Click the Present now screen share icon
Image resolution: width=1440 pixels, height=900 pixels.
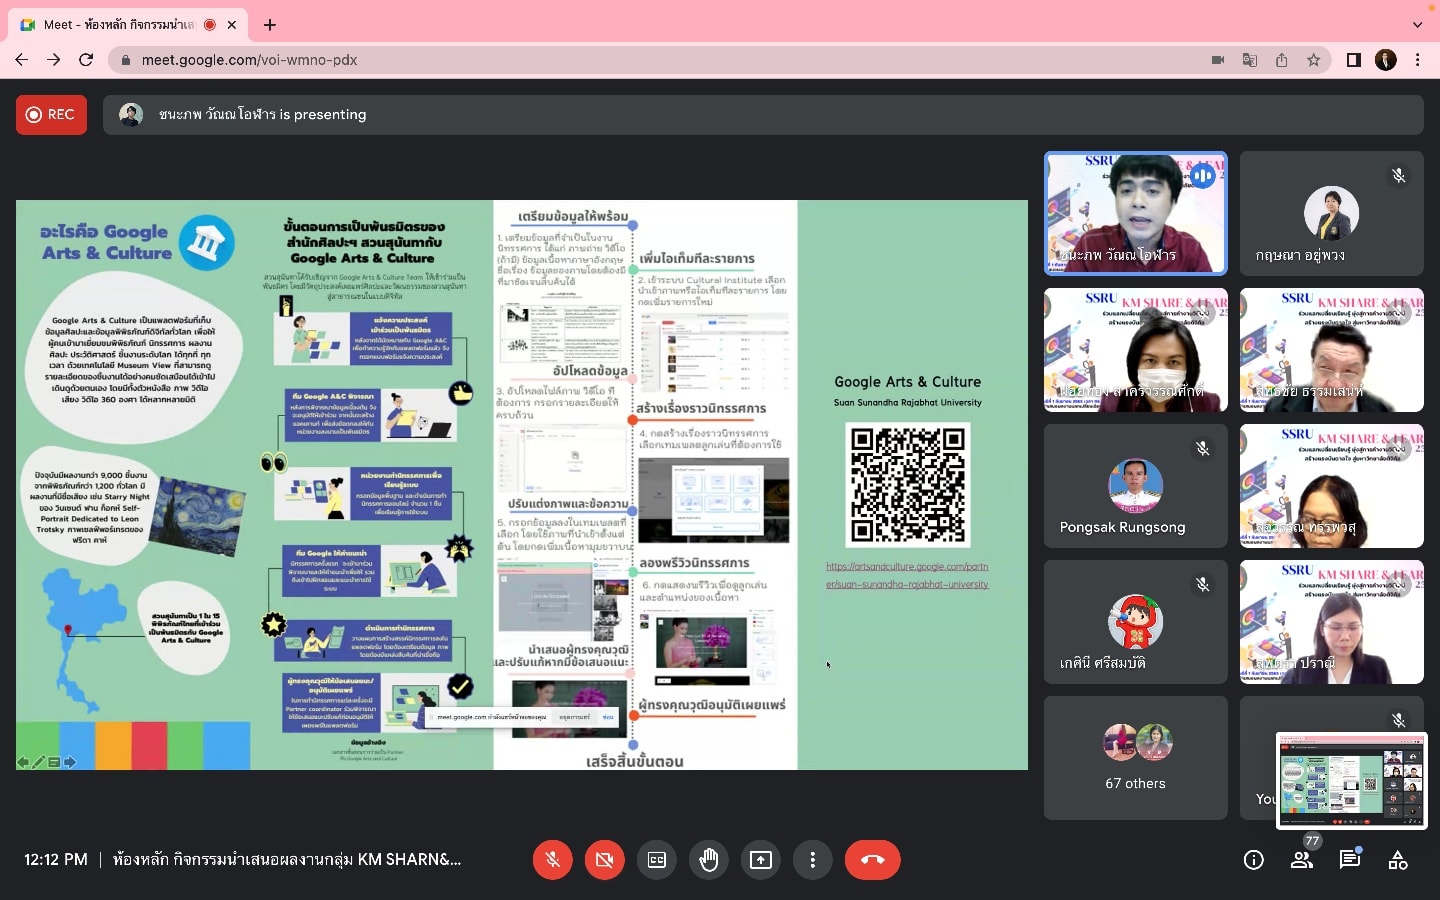pyautogui.click(x=761, y=860)
